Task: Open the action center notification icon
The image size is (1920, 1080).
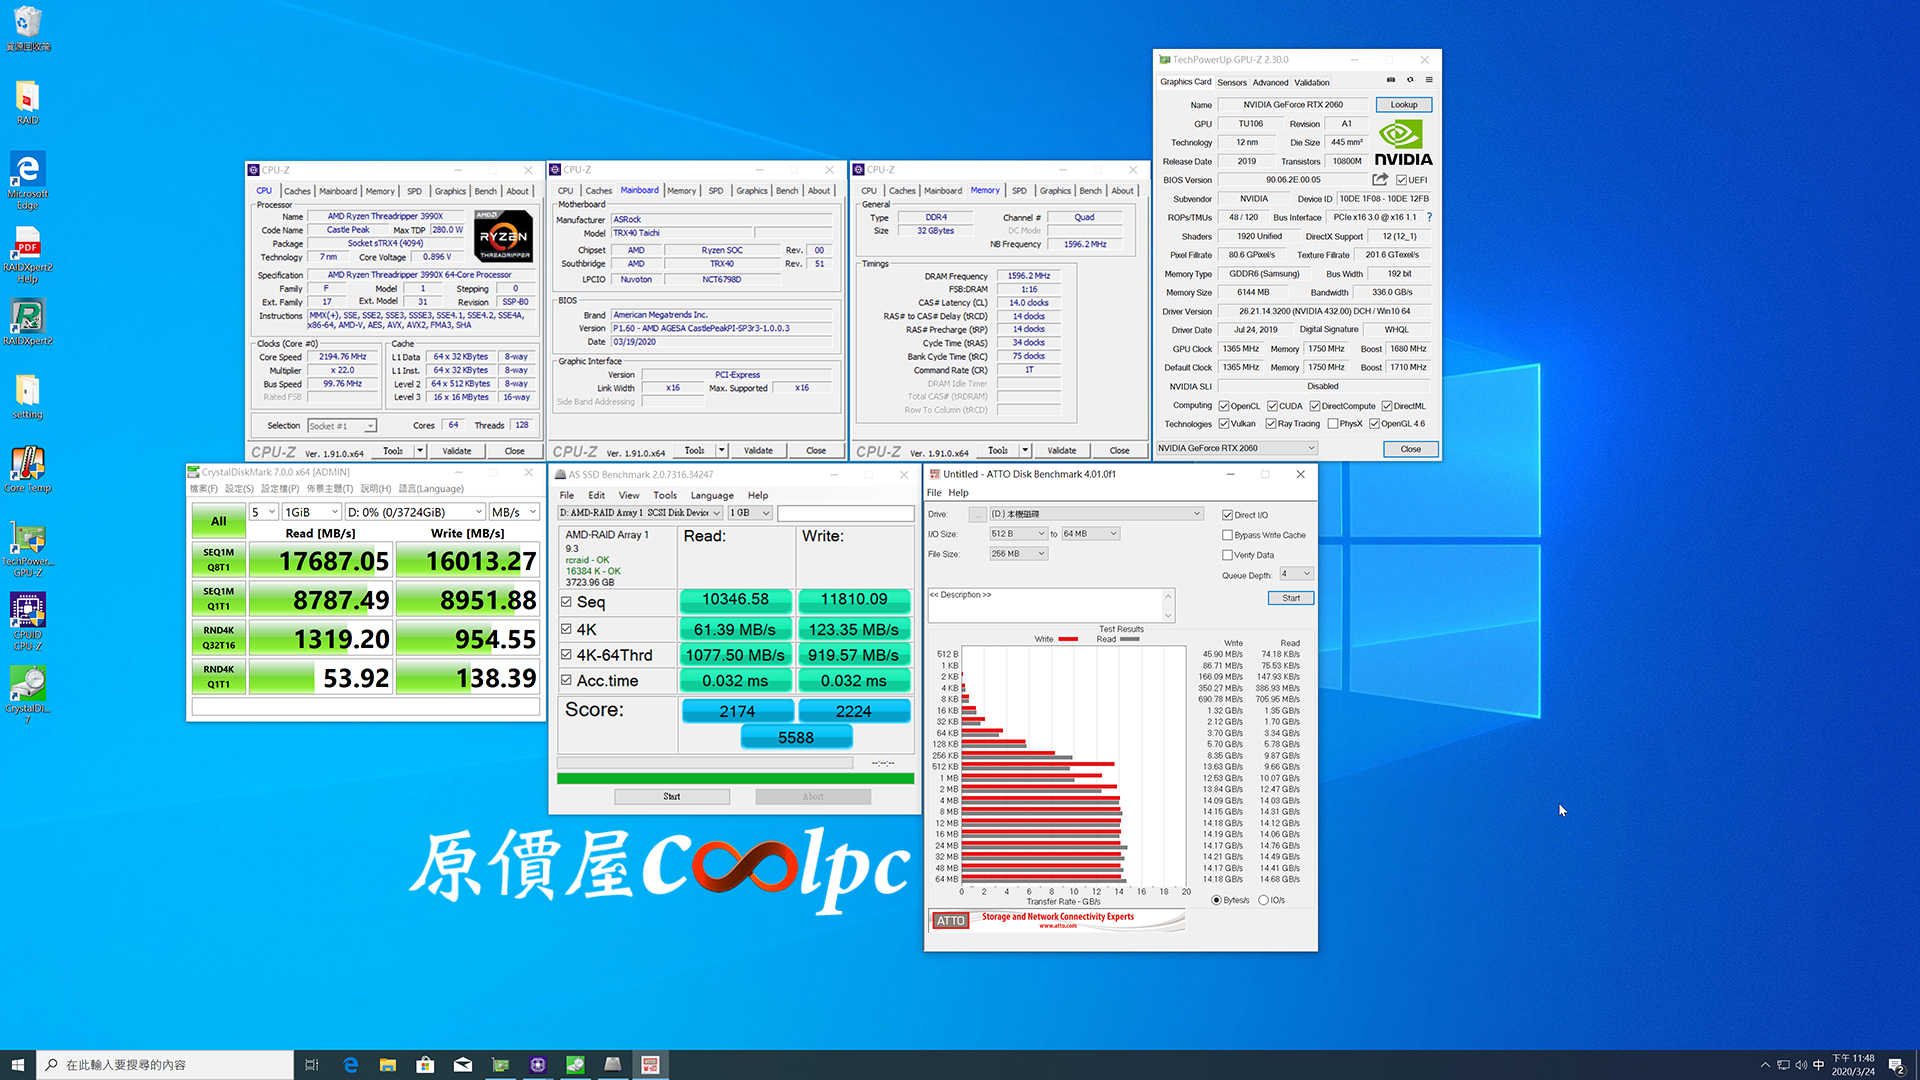Action: tap(1896, 1065)
